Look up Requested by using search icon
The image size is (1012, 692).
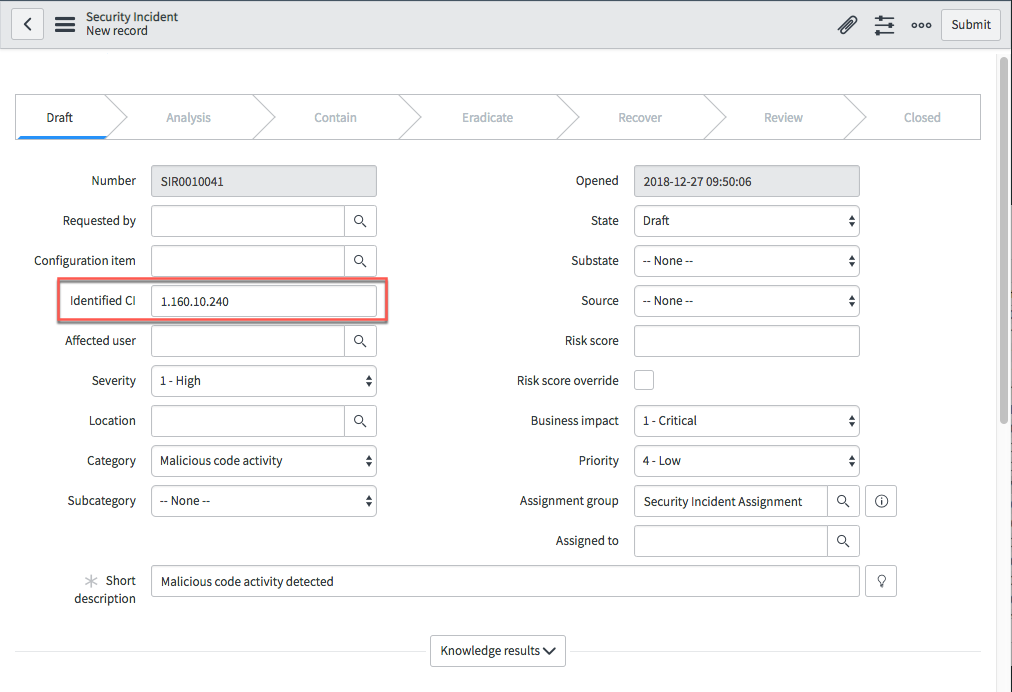[x=360, y=221]
